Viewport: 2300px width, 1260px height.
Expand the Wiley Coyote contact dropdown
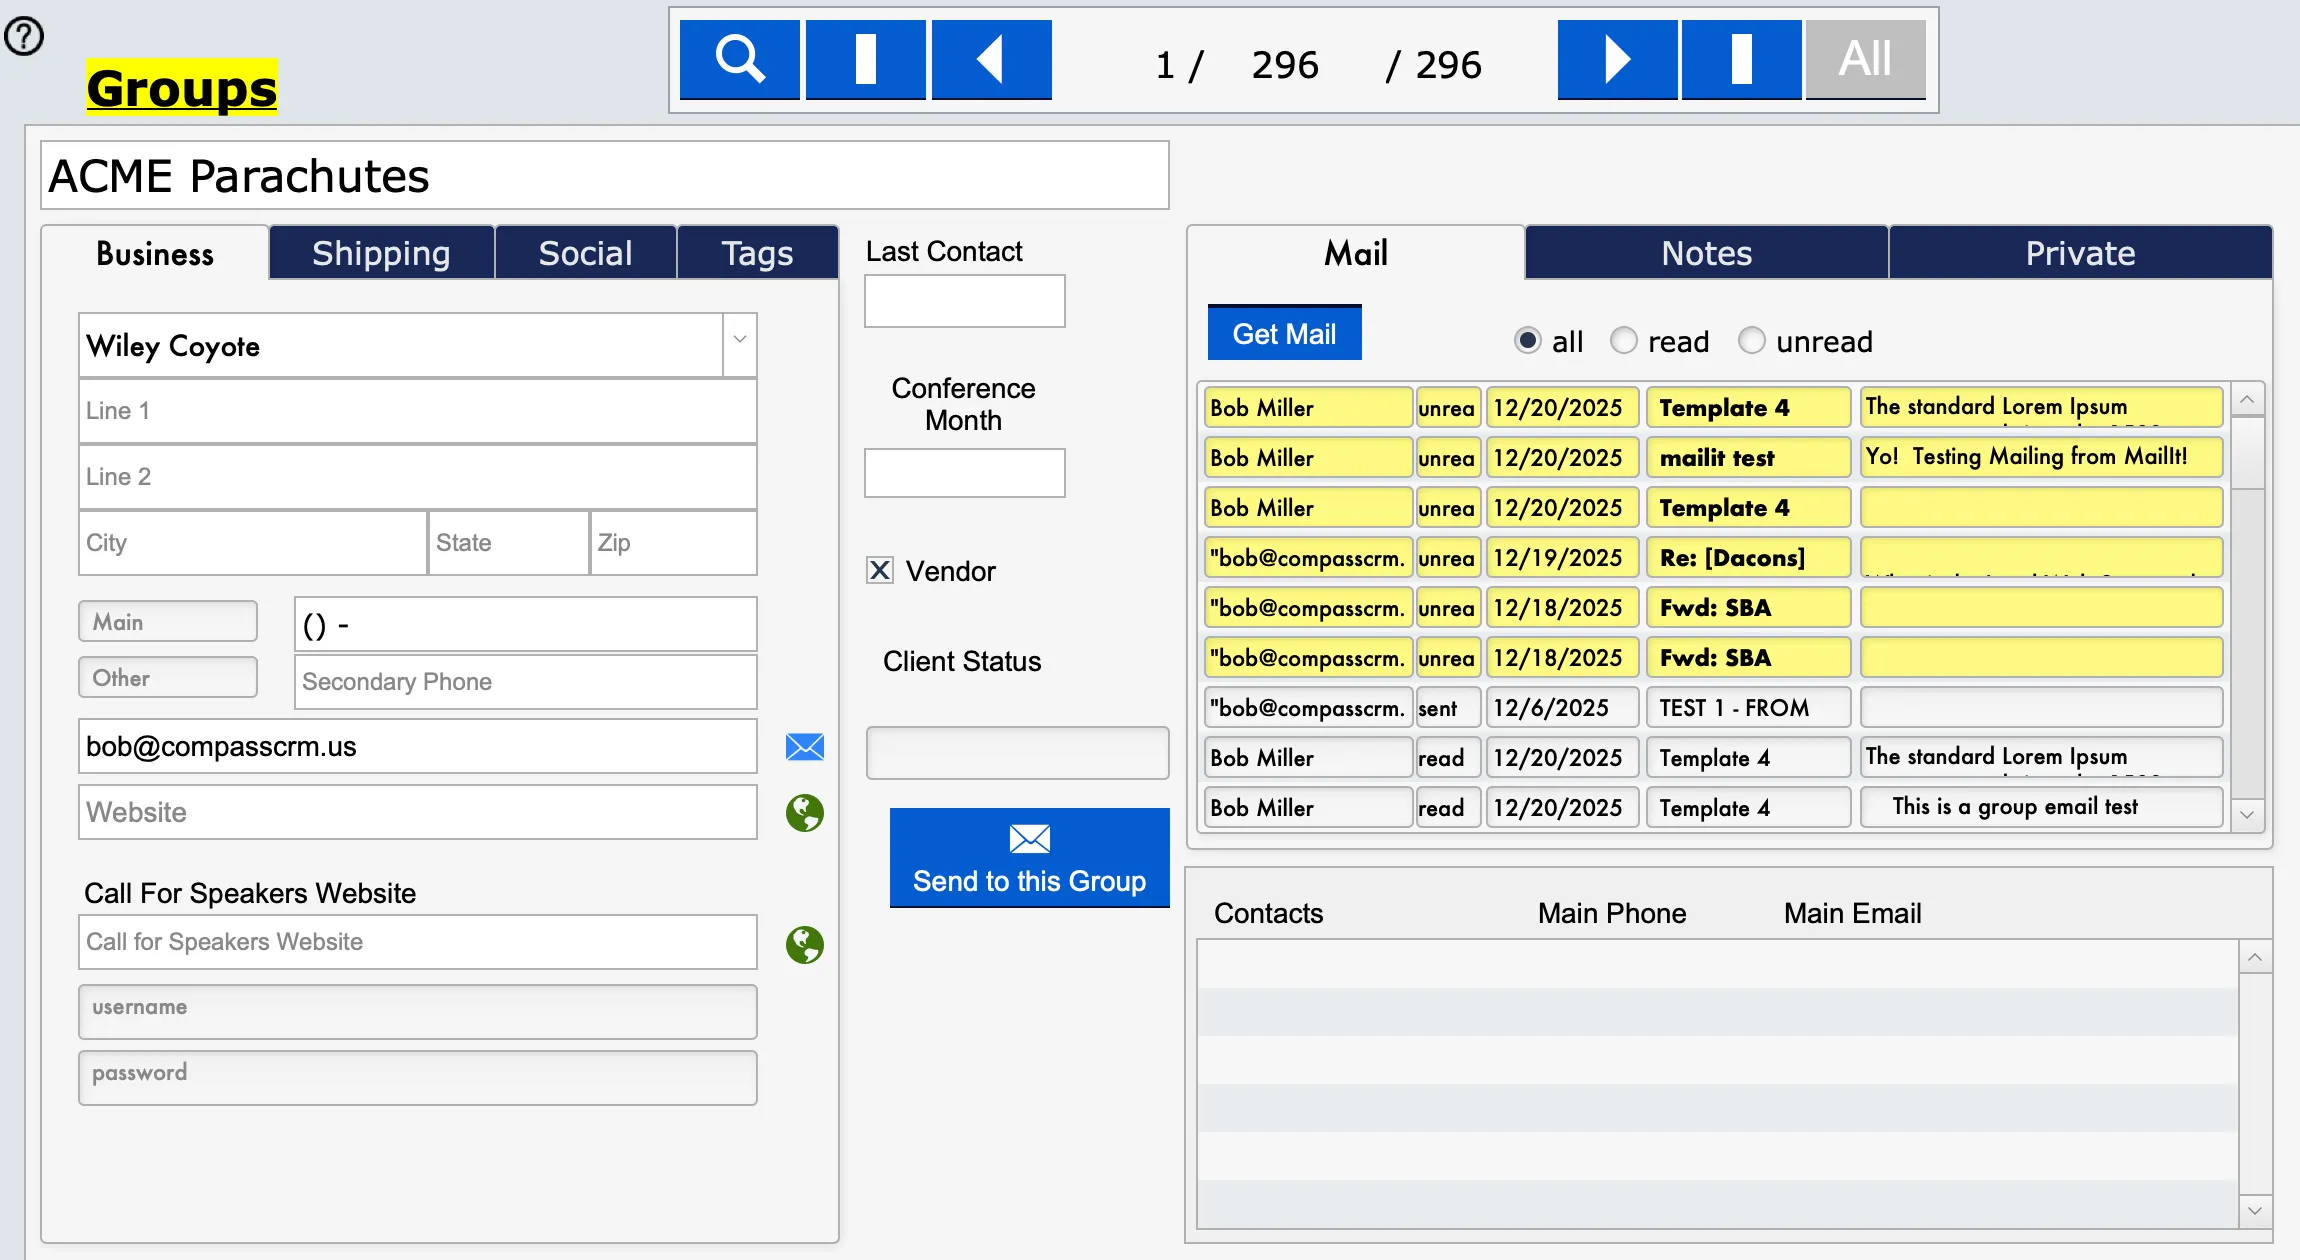[740, 340]
